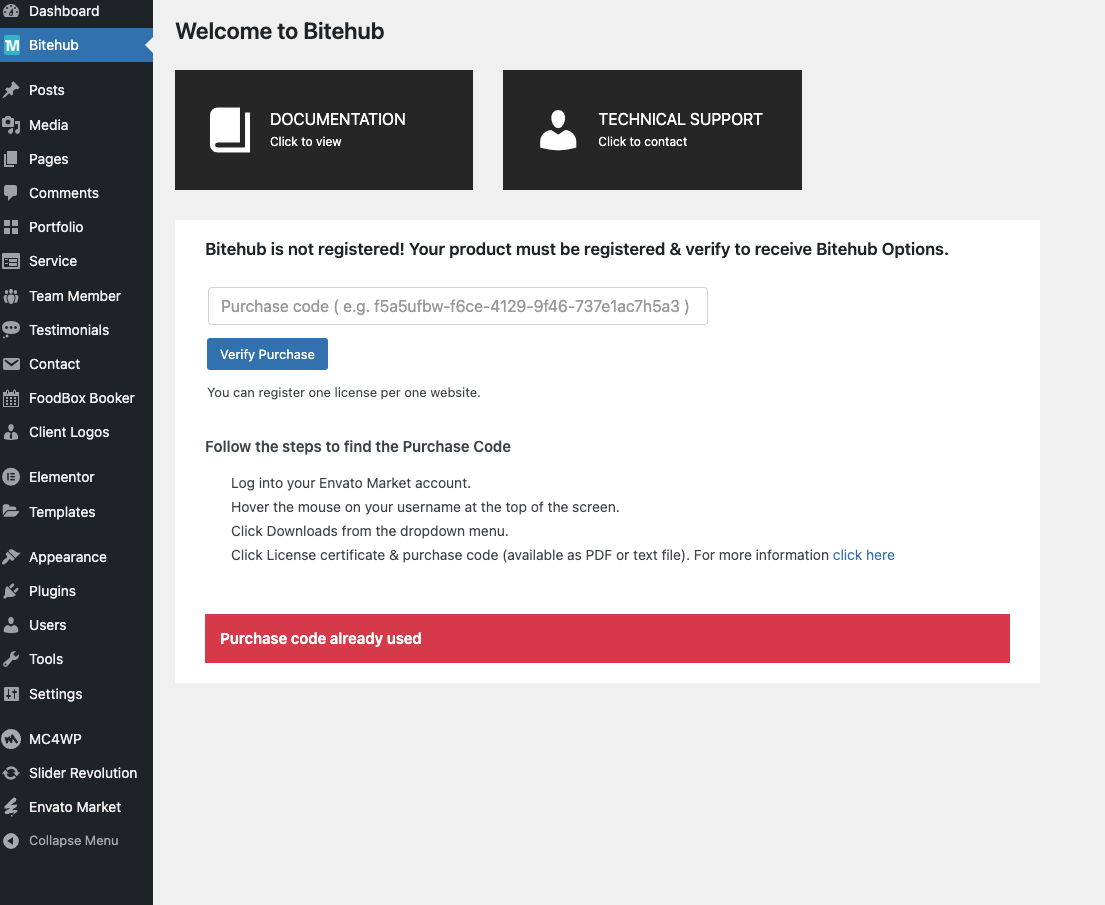Click the Slider Revolution refresh icon

pos(11,773)
